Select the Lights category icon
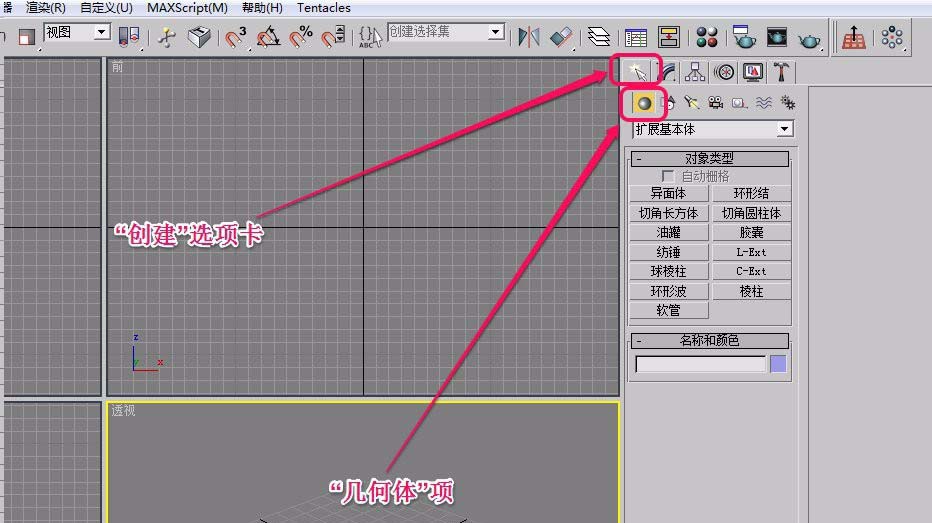 click(691, 103)
